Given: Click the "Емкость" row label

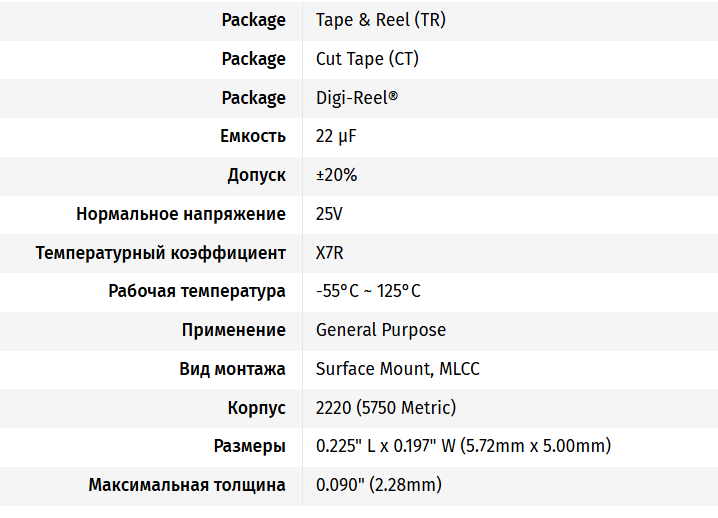Looking at the screenshot, I should 252,136.
